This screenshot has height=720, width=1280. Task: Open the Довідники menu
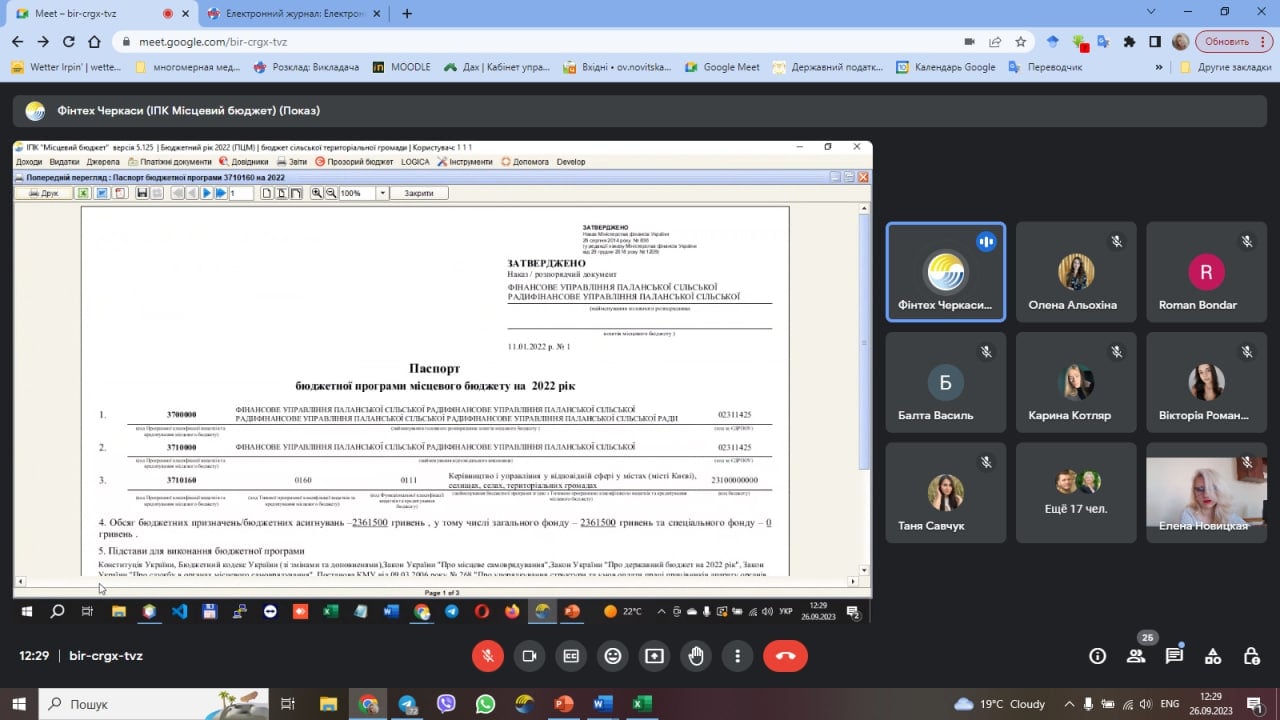243,162
